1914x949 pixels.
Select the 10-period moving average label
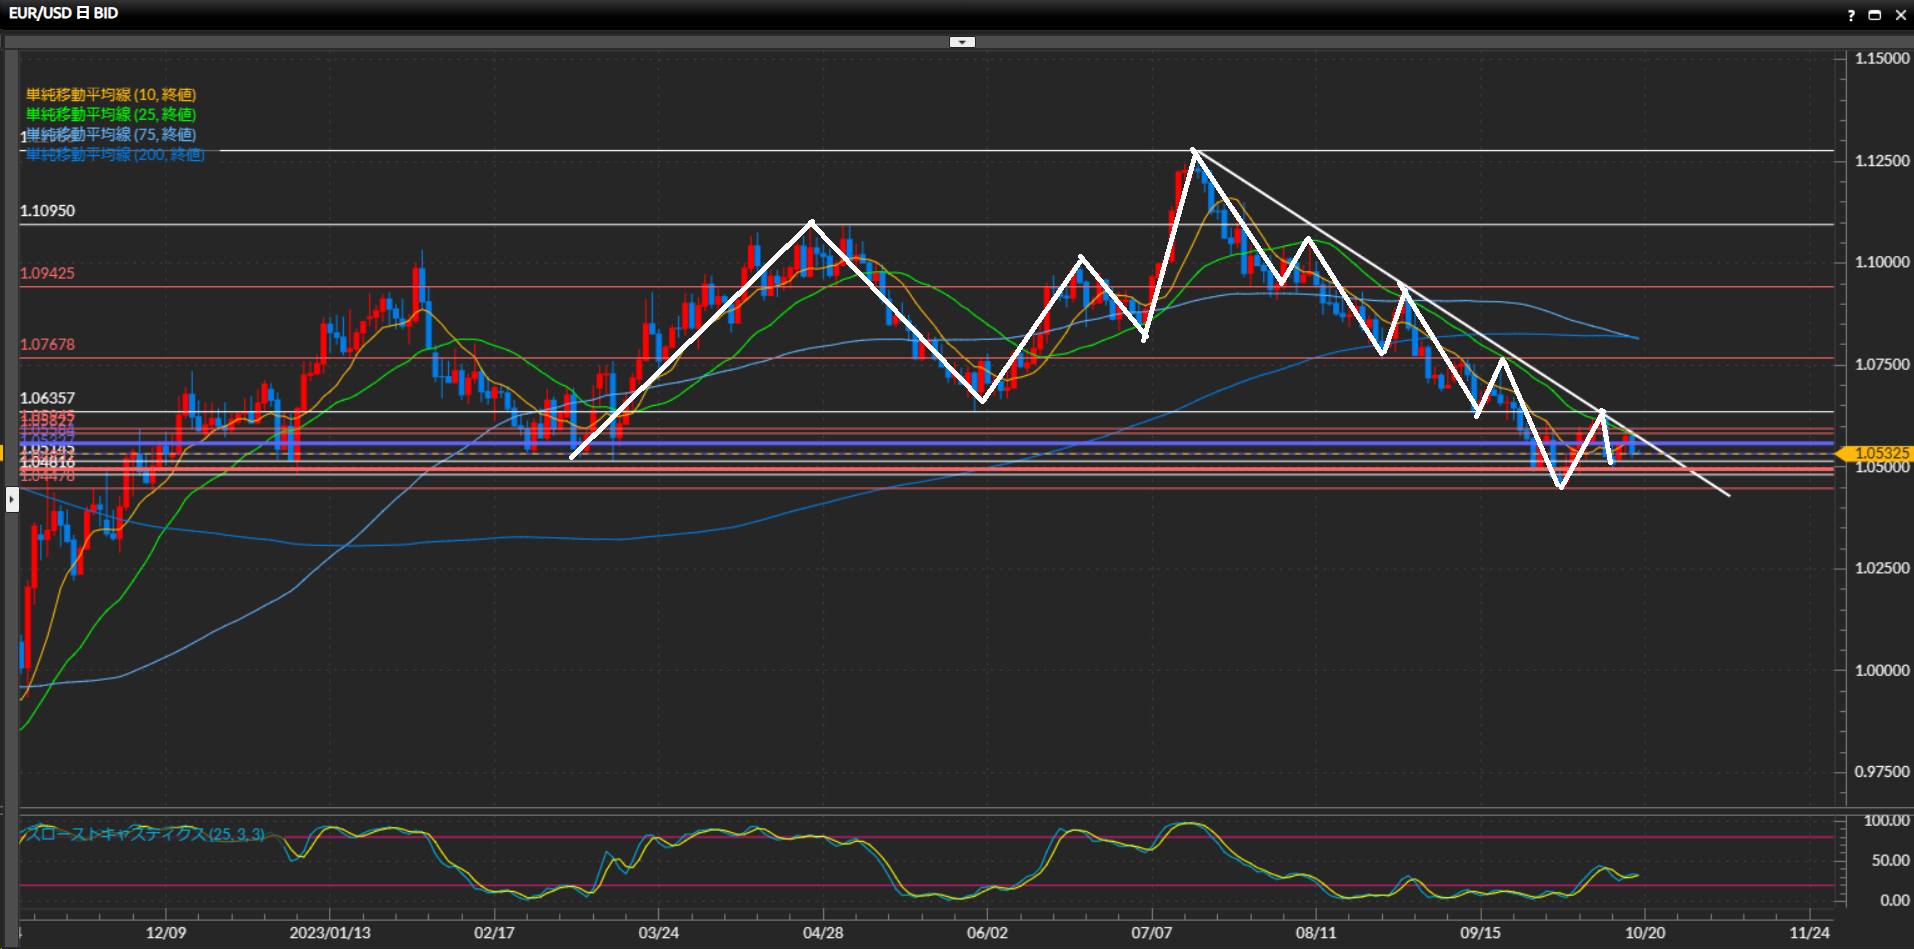click(x=110, y=95)
